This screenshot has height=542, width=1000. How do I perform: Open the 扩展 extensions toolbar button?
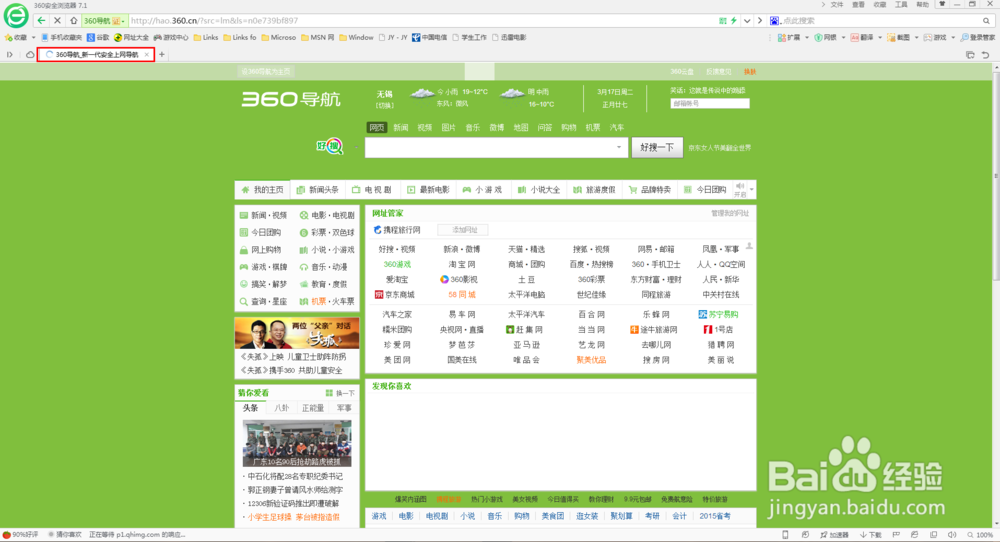788,38
